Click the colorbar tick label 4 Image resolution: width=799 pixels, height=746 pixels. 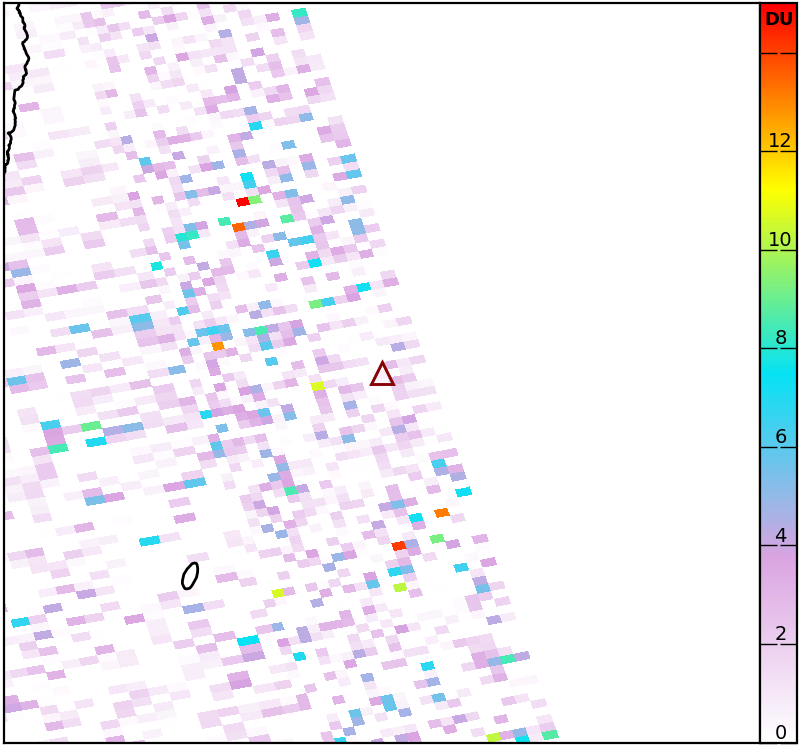(781, 535)
